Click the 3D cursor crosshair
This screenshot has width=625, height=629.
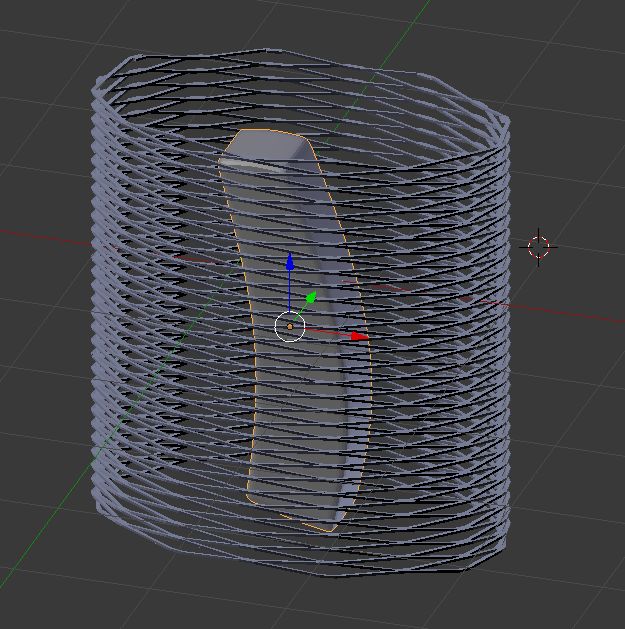pyautogui.click(x=538, y=247)
